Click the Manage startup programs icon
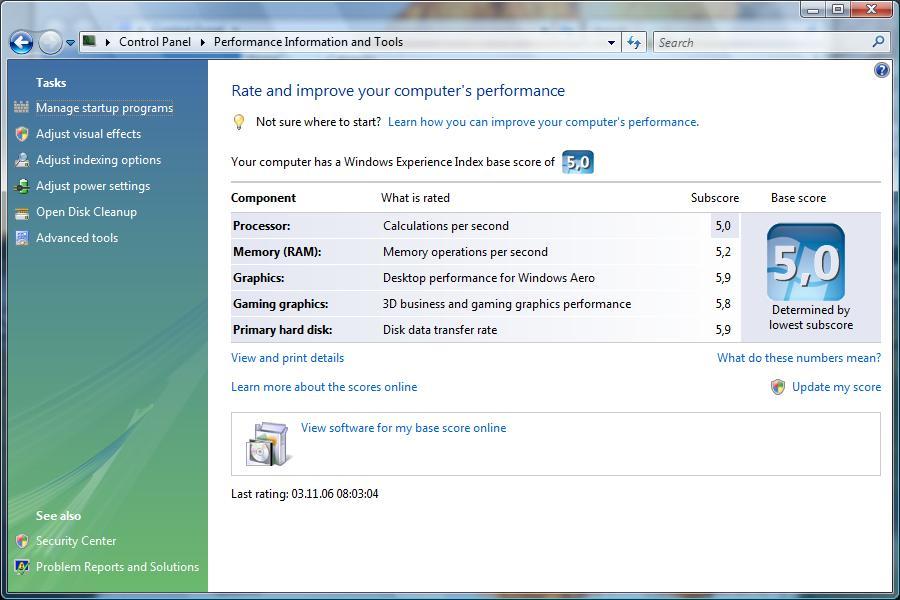The width and height of the screenshot is (900, 600). coord(21,107)
